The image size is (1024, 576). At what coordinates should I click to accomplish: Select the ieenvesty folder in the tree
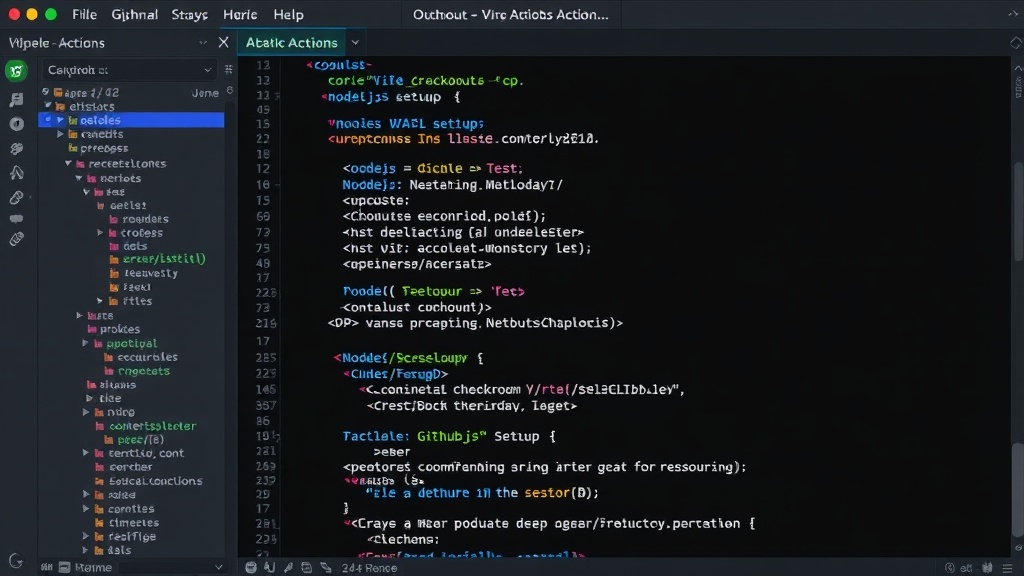[150, 274]
